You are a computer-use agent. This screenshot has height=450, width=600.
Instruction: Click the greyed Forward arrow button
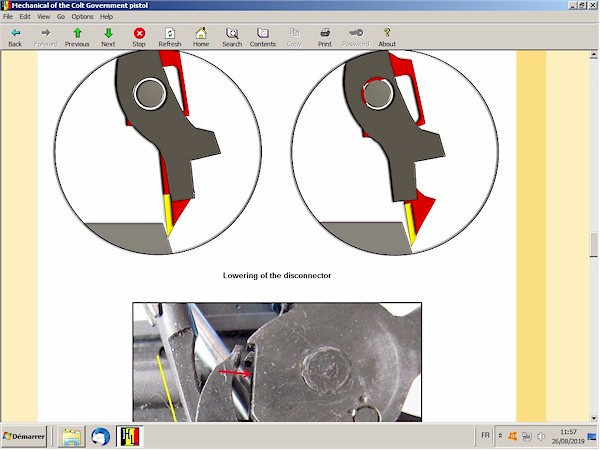[x=46, y=37]
